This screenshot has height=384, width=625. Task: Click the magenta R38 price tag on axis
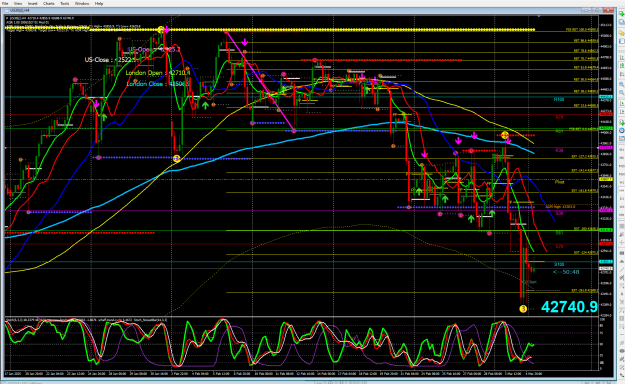coord(606,148)
